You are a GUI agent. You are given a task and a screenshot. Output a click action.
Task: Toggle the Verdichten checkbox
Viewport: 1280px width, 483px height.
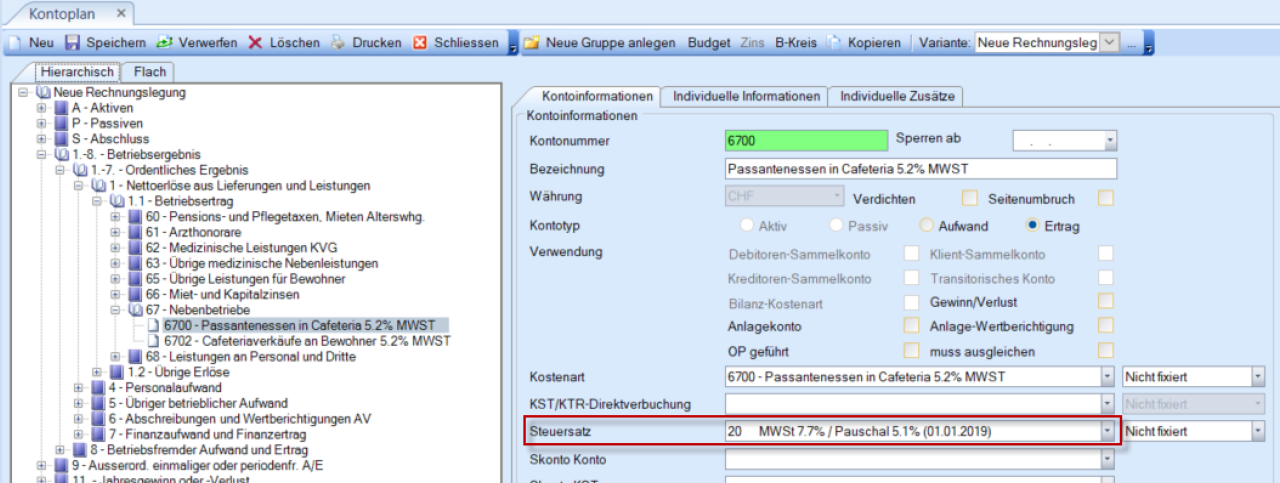[x=969, y=198]
